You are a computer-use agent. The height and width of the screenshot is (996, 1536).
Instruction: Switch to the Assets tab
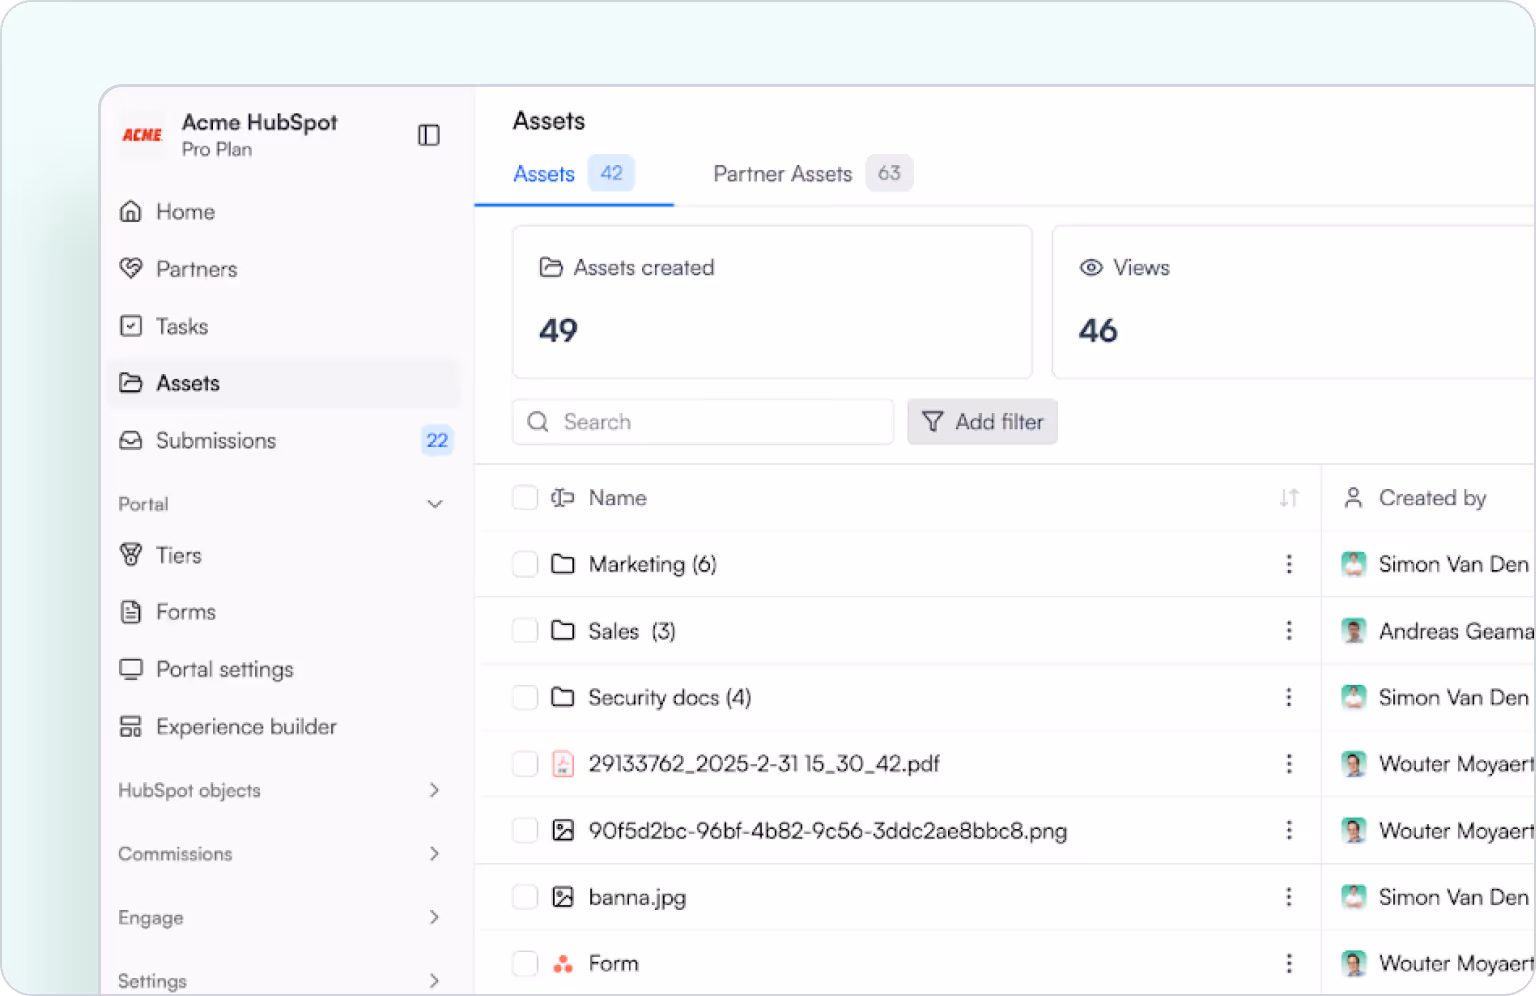pyautogui.click(x=573, y=174)
